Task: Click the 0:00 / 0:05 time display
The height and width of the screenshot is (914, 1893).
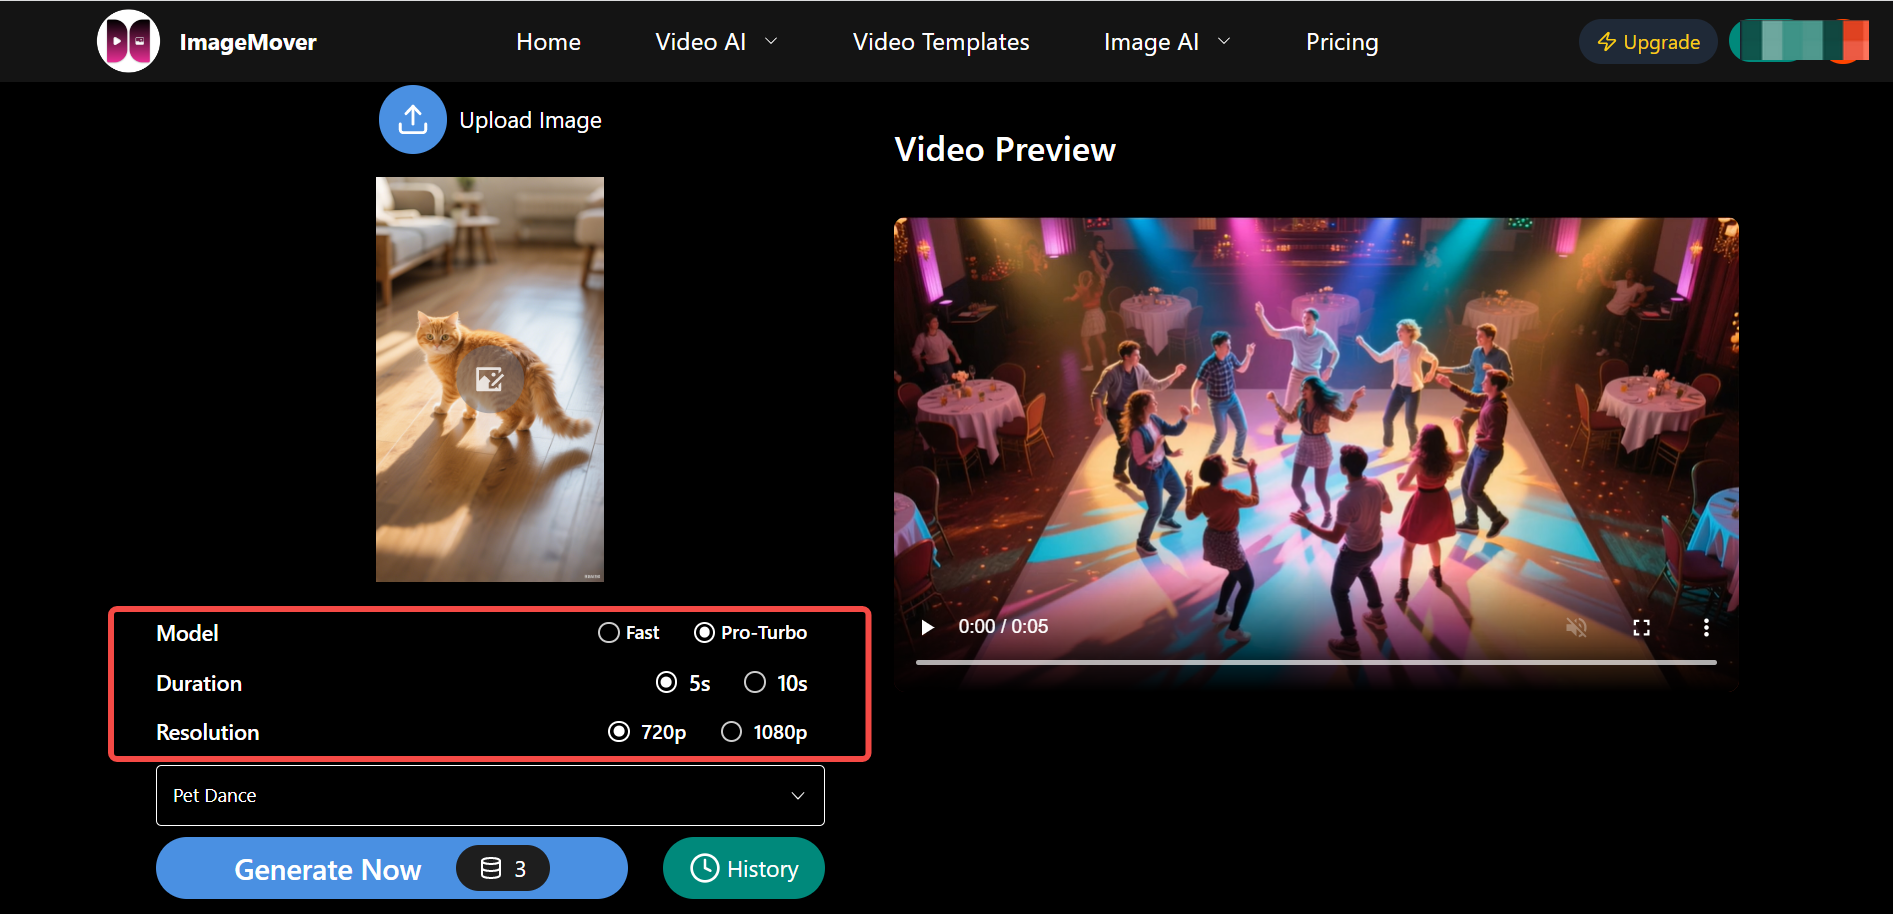Action: [x=1003, y=627]
